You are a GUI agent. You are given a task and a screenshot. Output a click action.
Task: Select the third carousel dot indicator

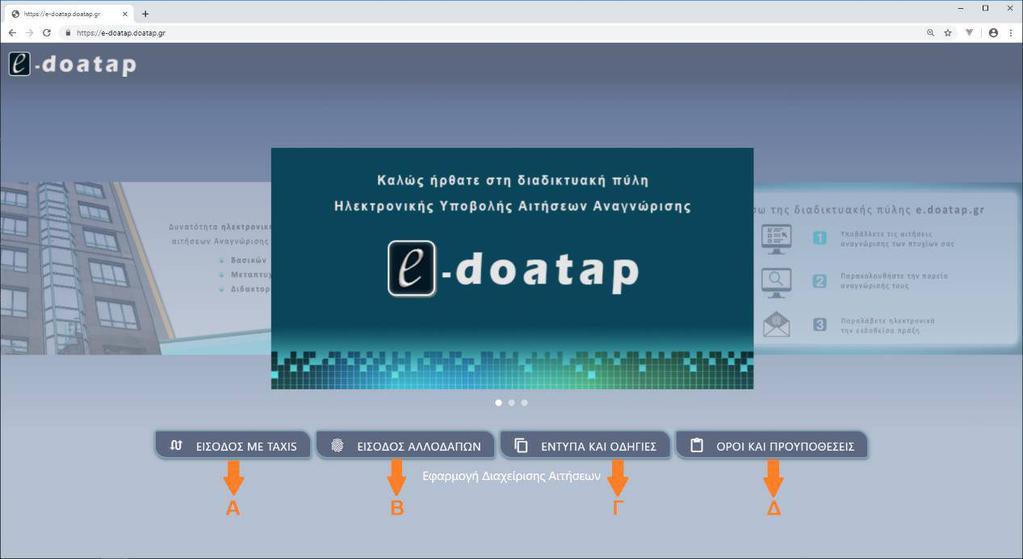525,403
